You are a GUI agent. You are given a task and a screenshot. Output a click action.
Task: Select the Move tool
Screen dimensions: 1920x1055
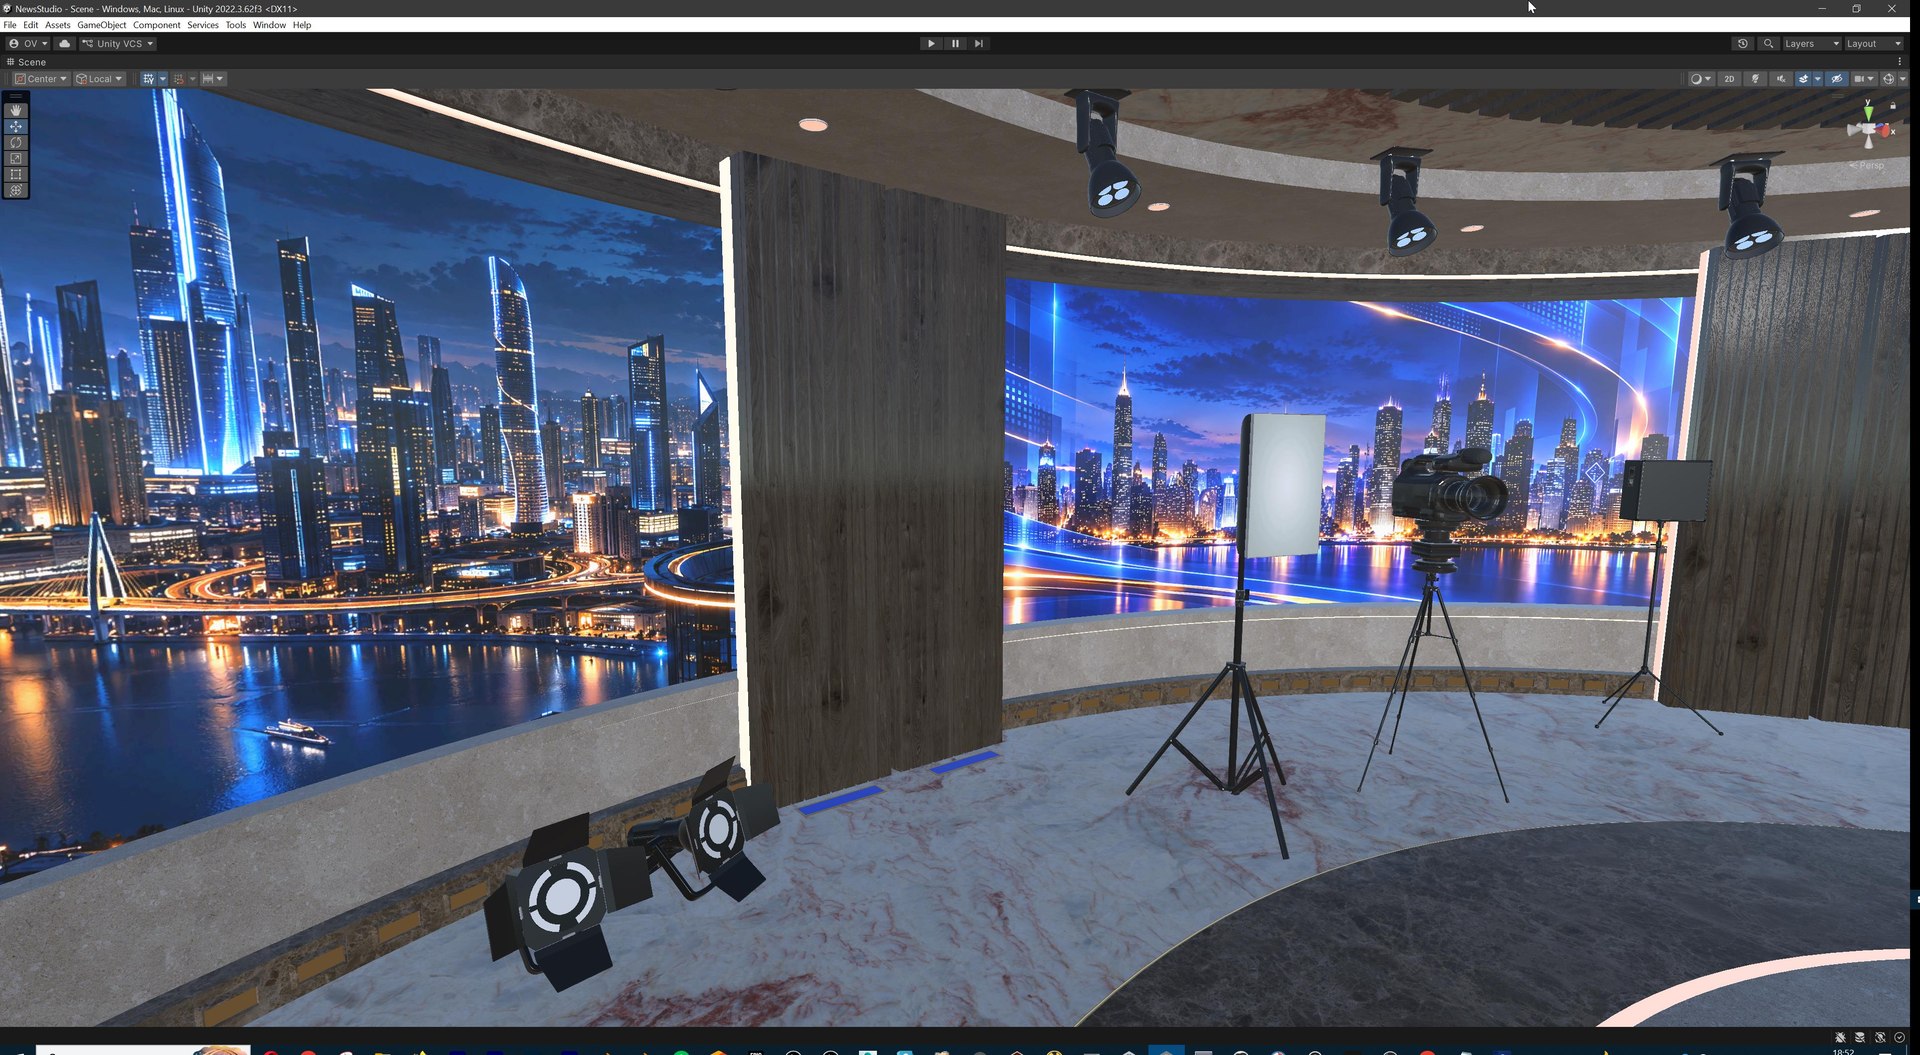pyautogui.click(x=16, y=127)
